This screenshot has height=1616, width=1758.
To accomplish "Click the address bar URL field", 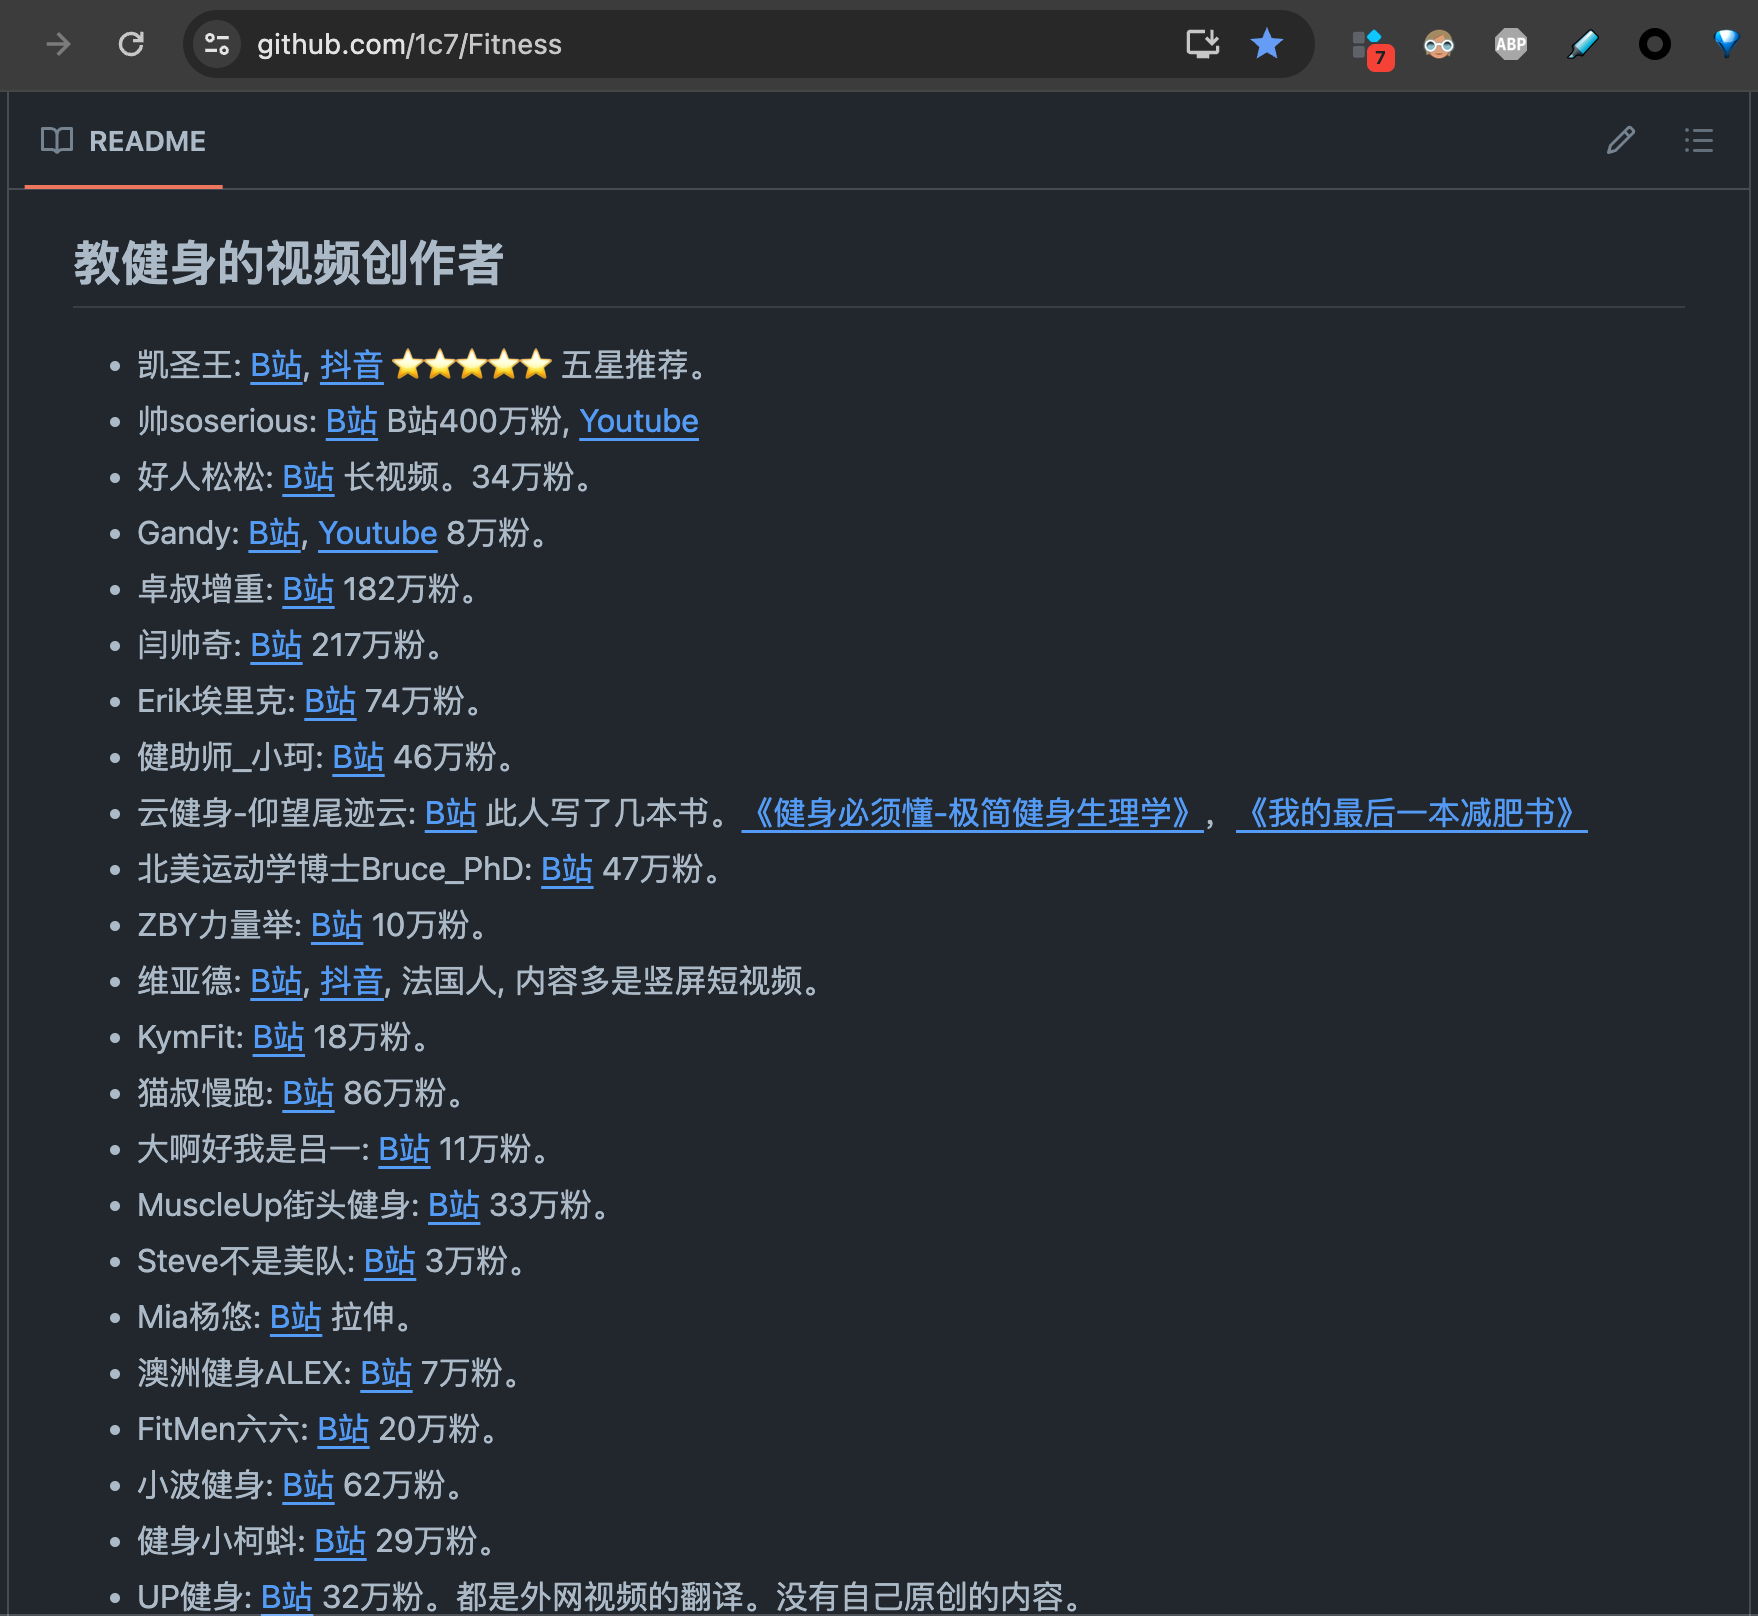I will pos(700,44).
